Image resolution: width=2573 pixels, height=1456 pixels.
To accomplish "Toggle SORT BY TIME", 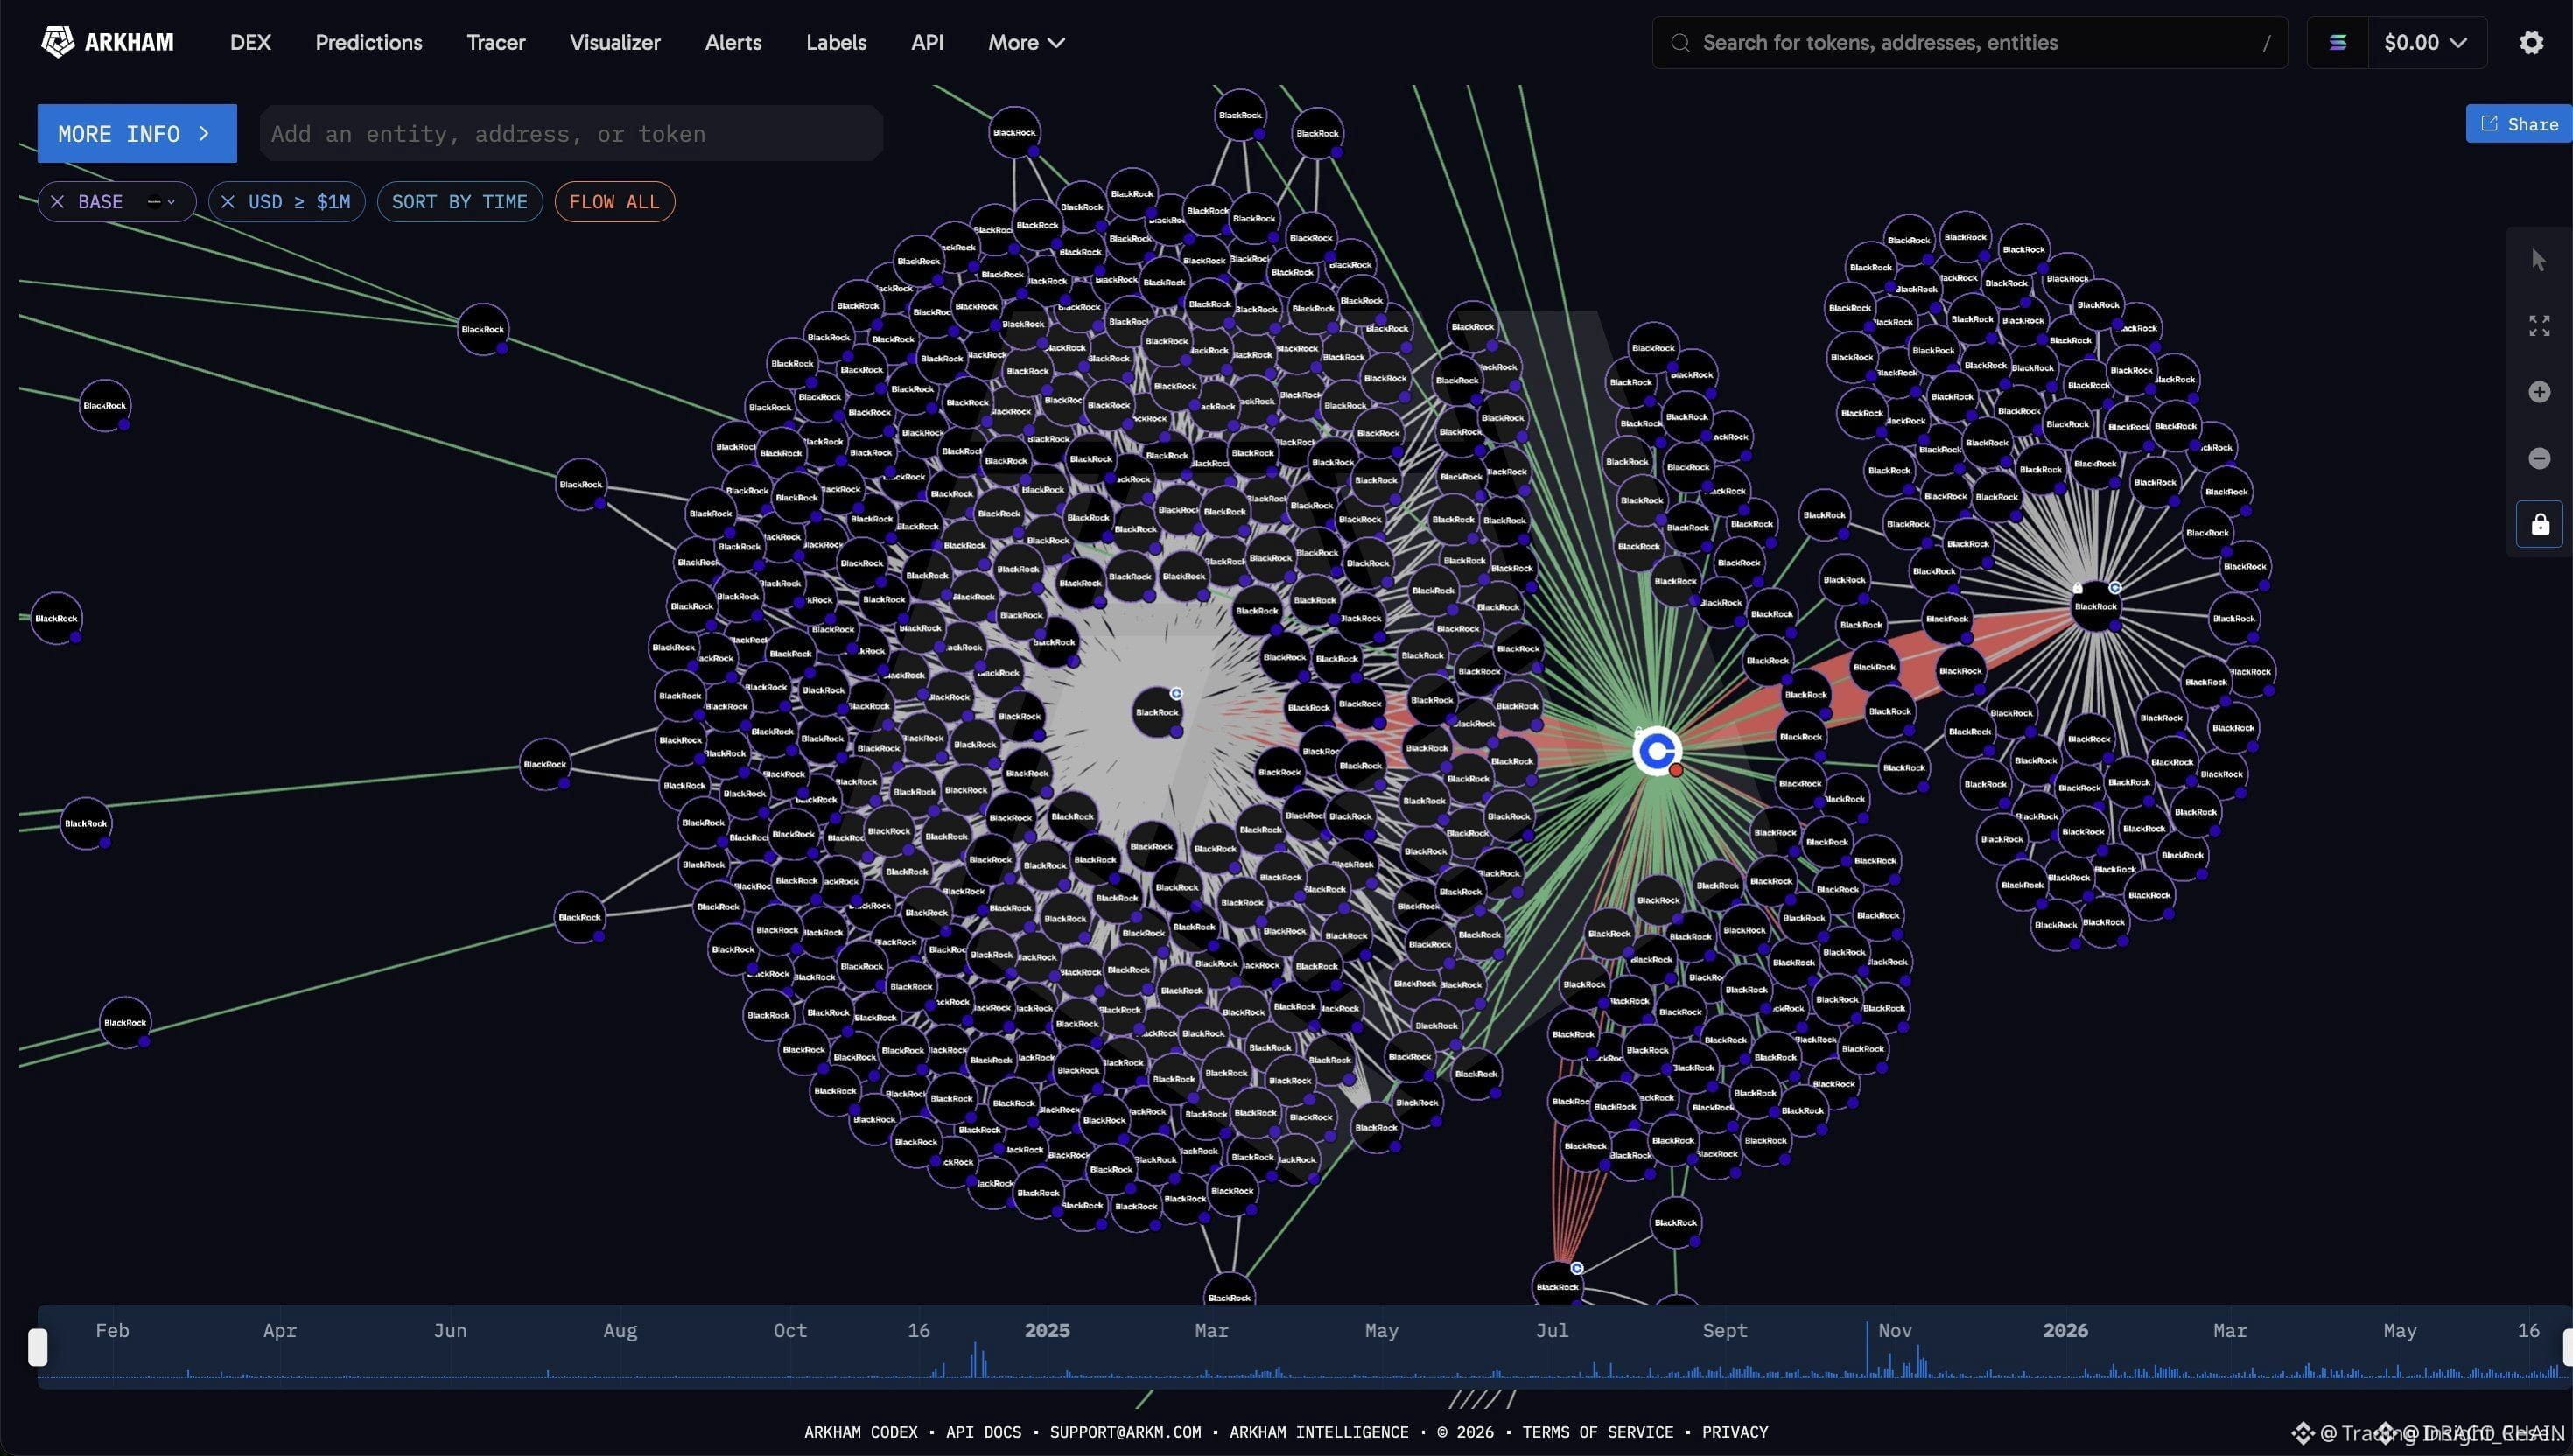I will (459, 202).
